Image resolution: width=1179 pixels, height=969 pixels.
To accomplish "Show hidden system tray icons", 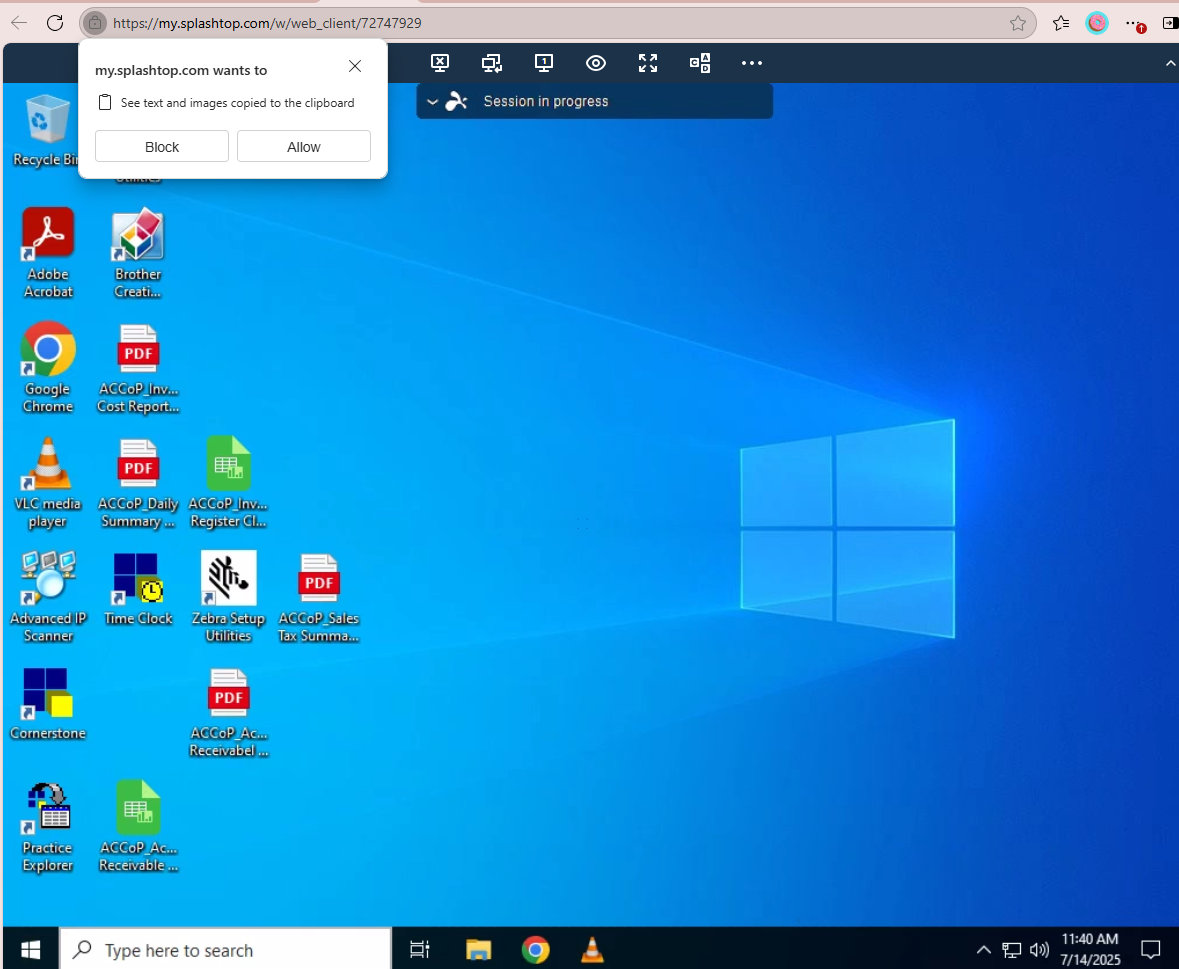I will click(983, 950).
